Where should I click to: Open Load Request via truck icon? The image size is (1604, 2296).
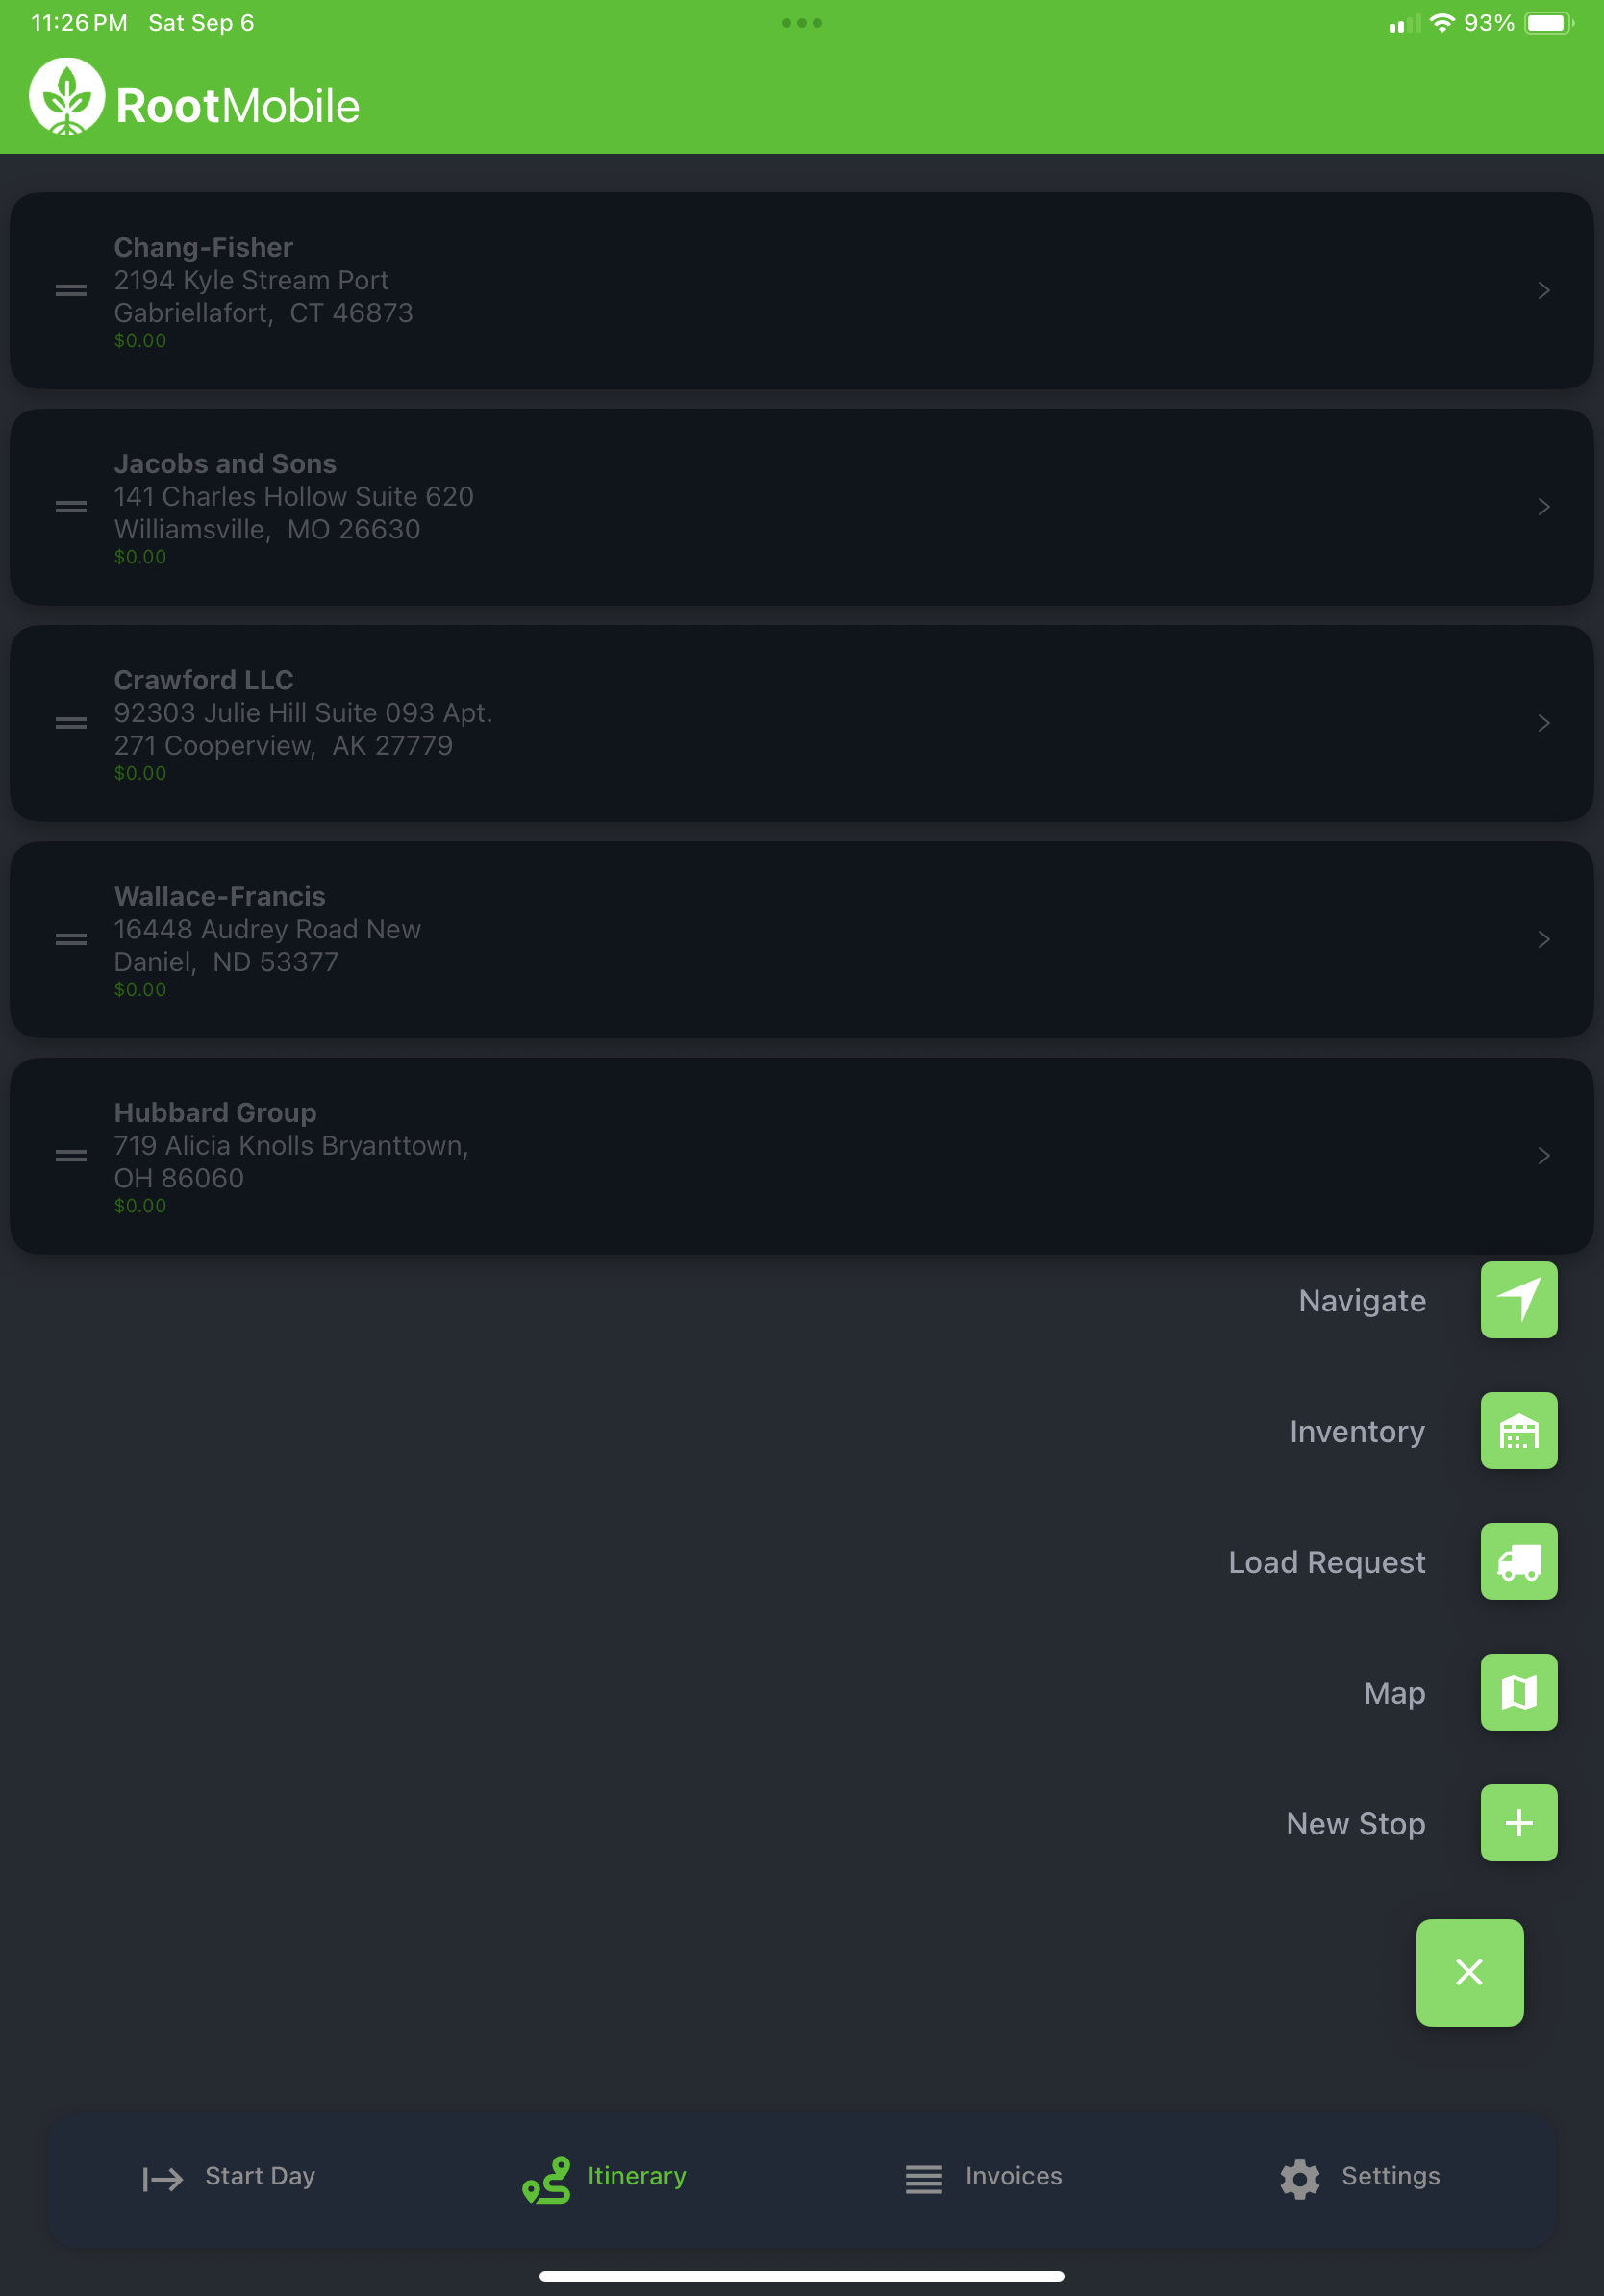coord(1518,1562)
